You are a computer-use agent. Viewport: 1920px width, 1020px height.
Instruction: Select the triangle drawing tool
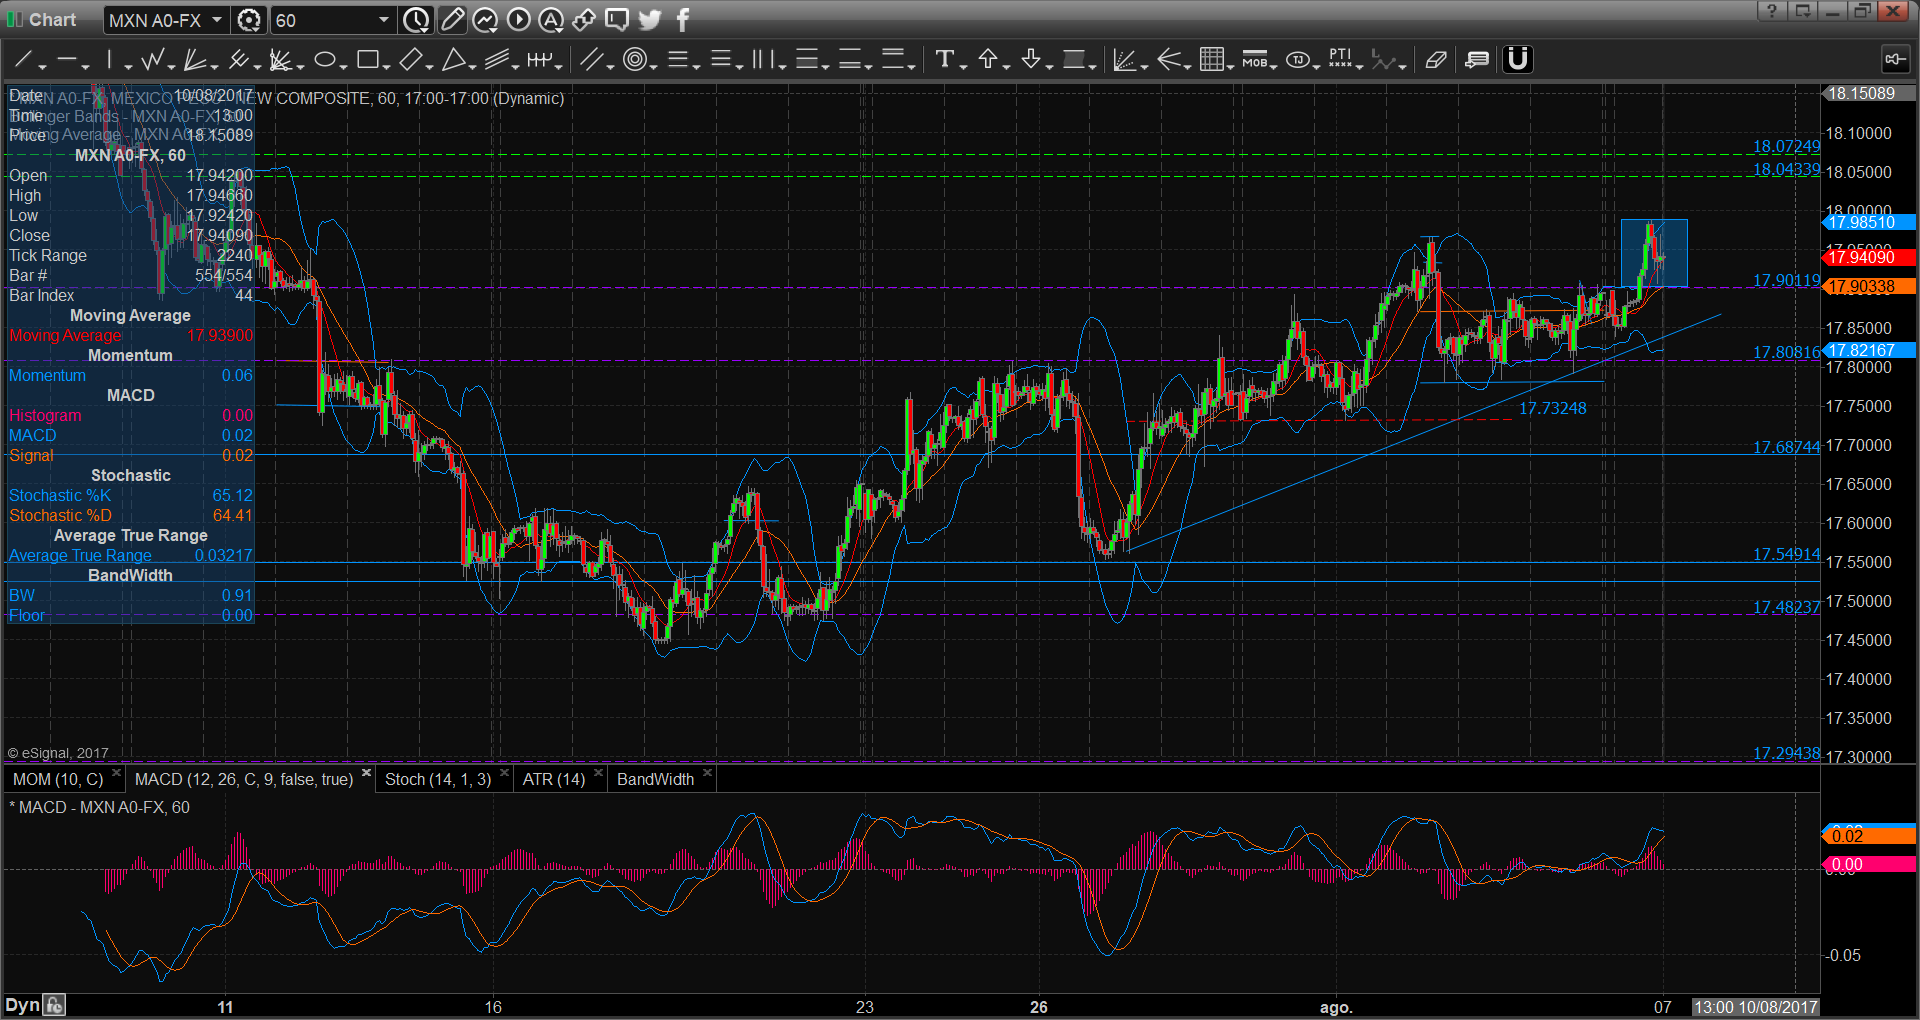click(453, 60)
